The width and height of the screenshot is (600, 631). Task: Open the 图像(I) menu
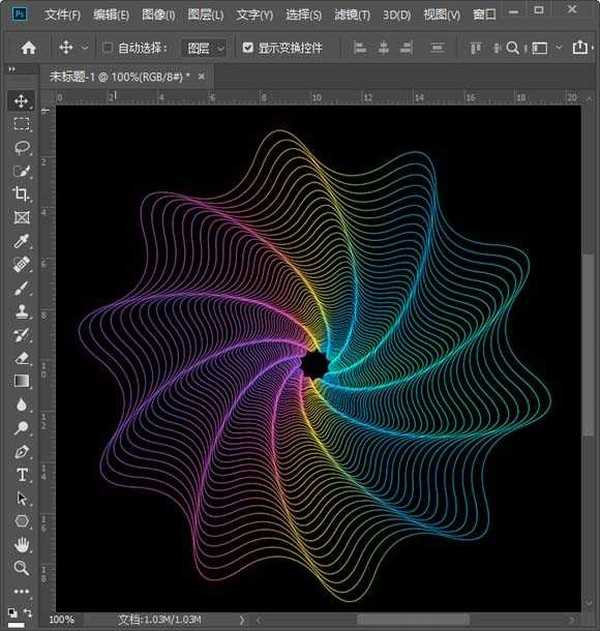pyautogui.click(x=158, y=15)
